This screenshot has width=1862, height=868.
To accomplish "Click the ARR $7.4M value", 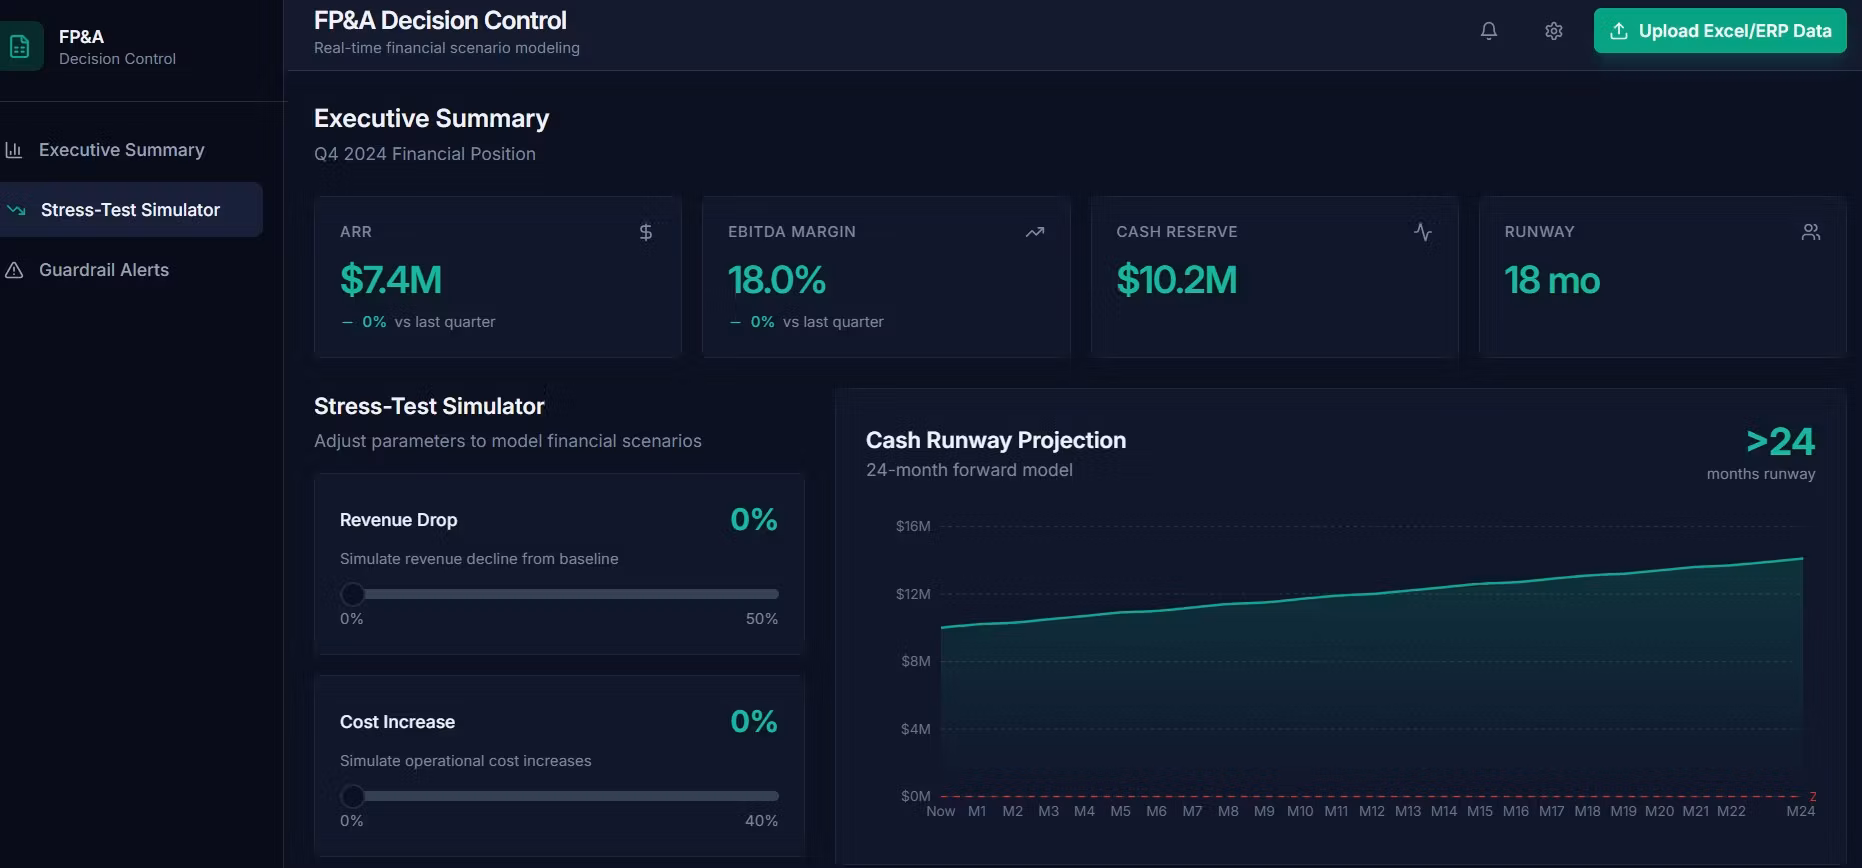I will (391, 280).
